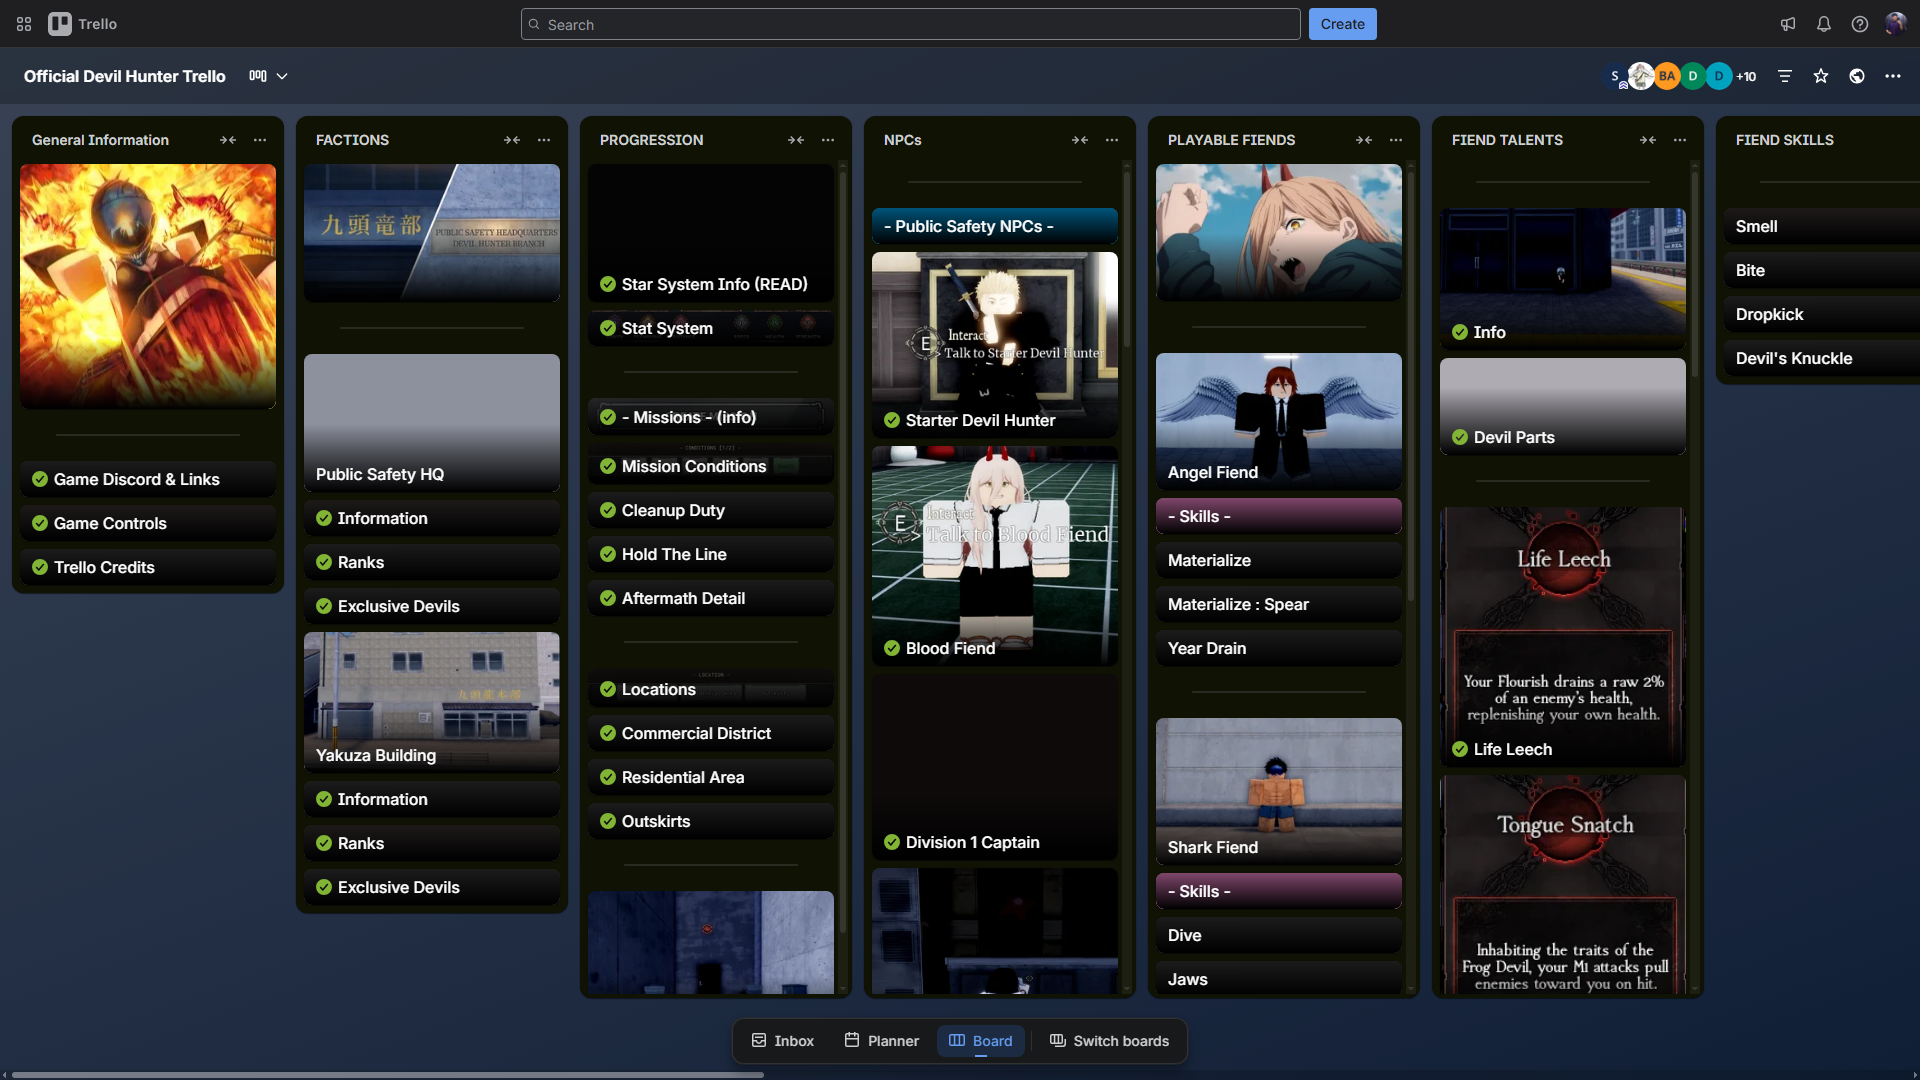Switch to the Planner tab
Screen dimensions: 1920x1080
[881, 1041]
